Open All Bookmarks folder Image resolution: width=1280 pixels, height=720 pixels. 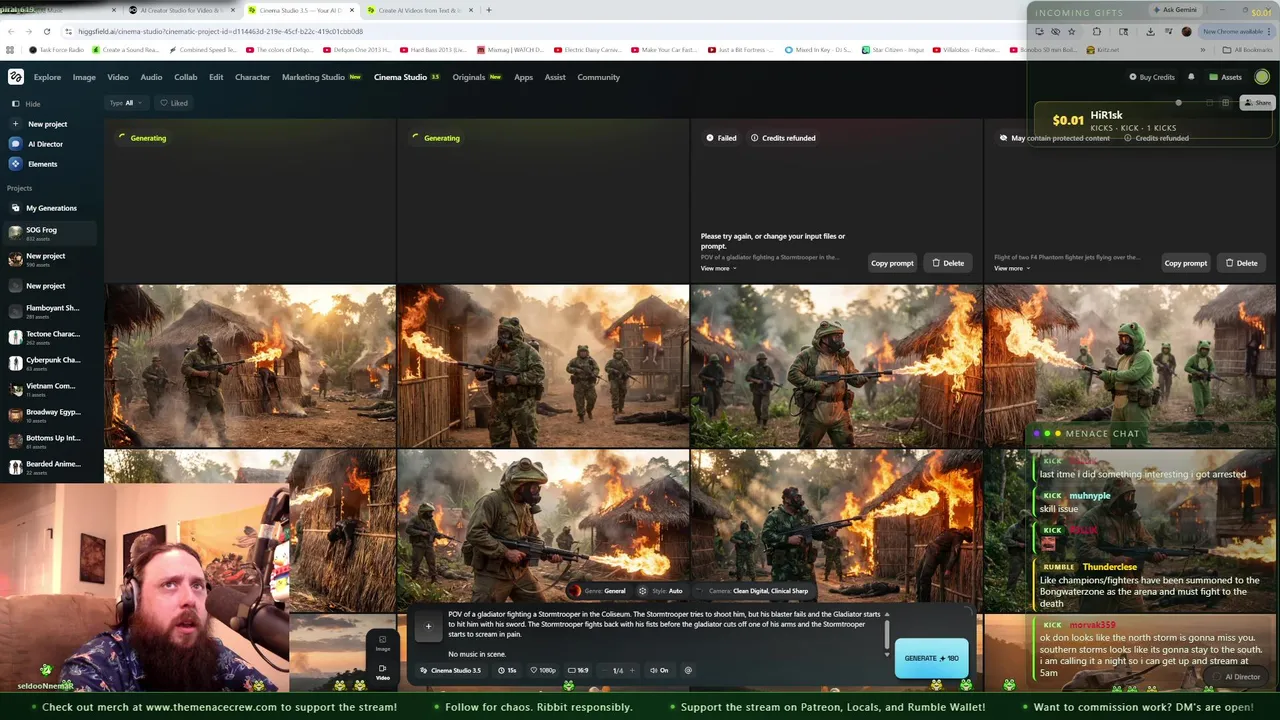point(1247,50)
